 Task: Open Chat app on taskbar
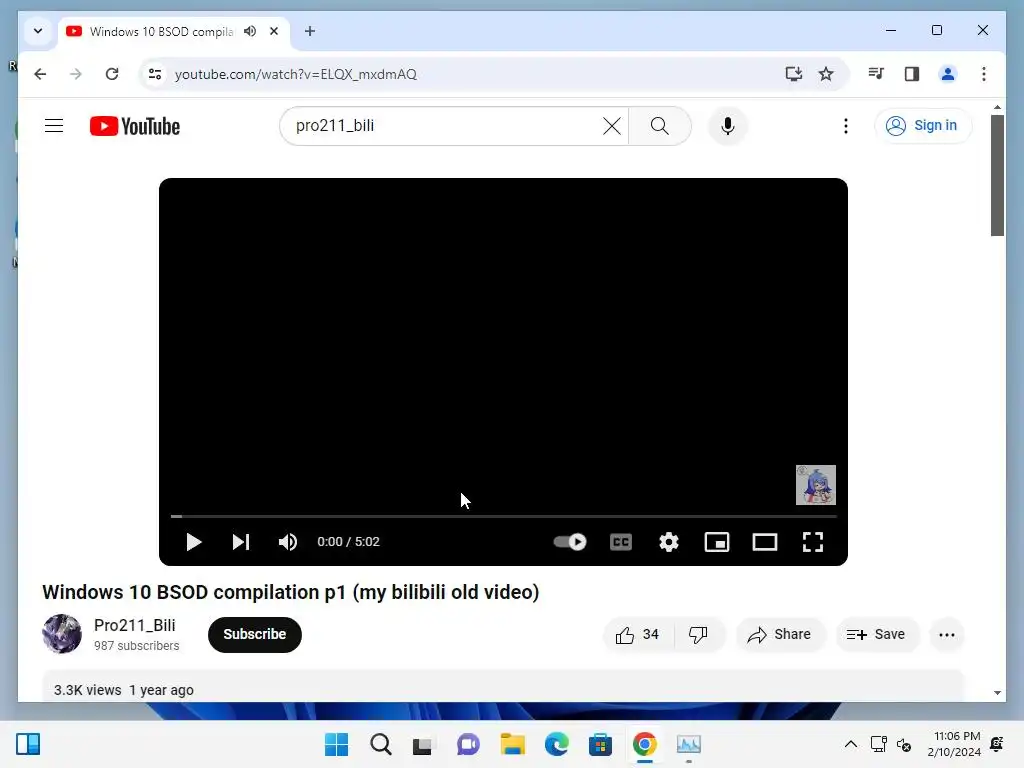tap(468, 744)
